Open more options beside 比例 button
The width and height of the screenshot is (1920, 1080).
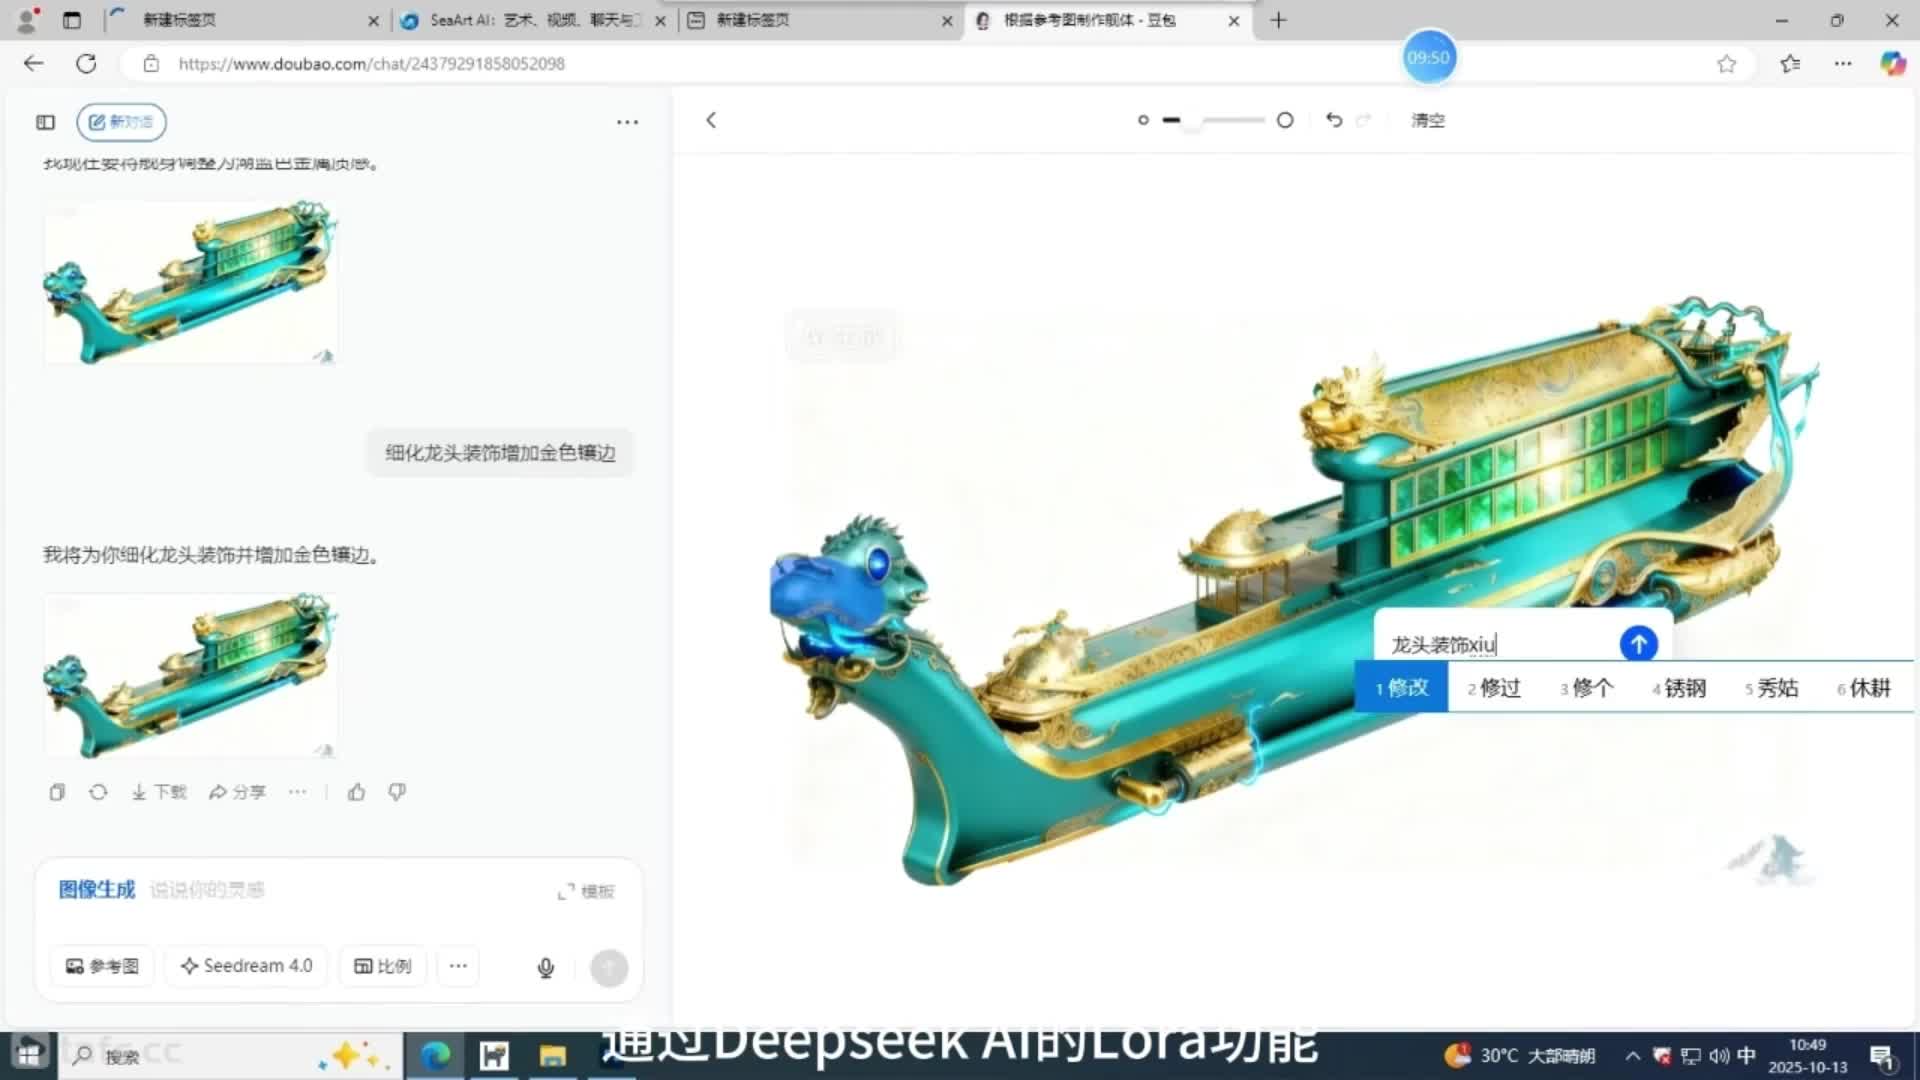458,966
